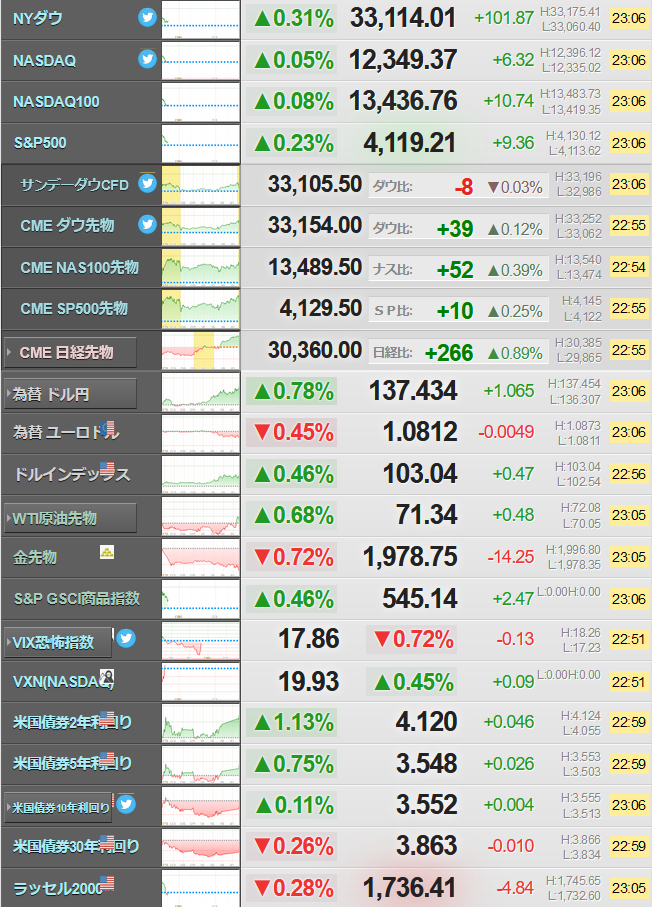Expand the CME 日経先物 button
Screen dimensions: 652x907
71,352
